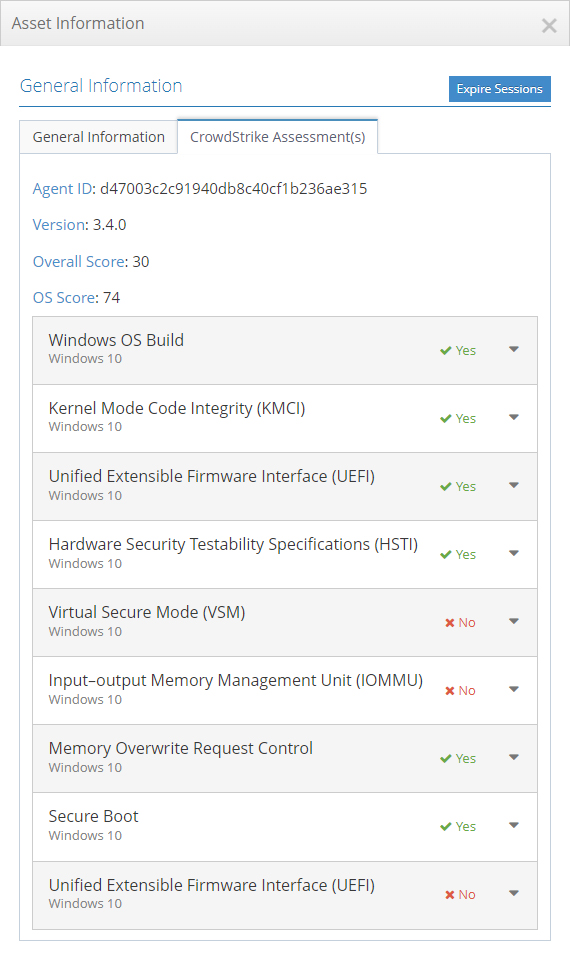Click the agent ID value d47003c2c91940db8c40cf1b236ae315
The width and height of the screenshot is (570, 970).
(x=233, y=189)
